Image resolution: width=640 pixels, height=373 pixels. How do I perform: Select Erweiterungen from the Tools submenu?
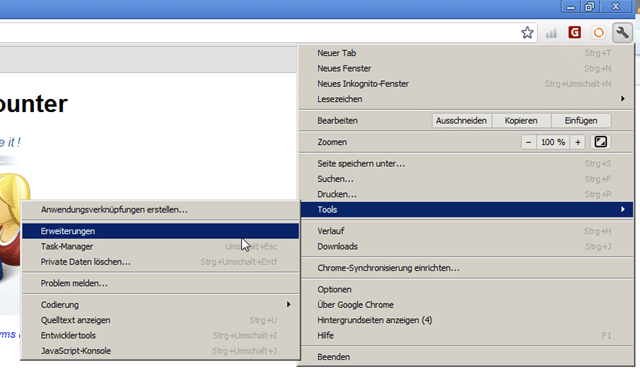coord(160,231)
